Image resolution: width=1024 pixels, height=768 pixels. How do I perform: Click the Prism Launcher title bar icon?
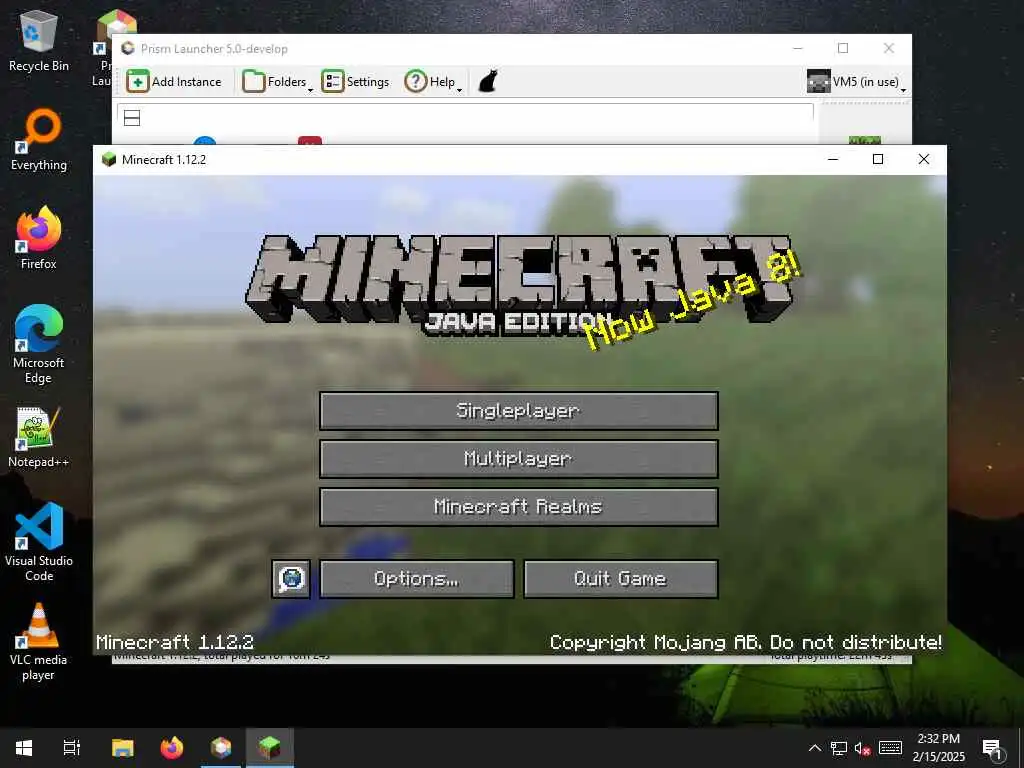coord(128,48)
